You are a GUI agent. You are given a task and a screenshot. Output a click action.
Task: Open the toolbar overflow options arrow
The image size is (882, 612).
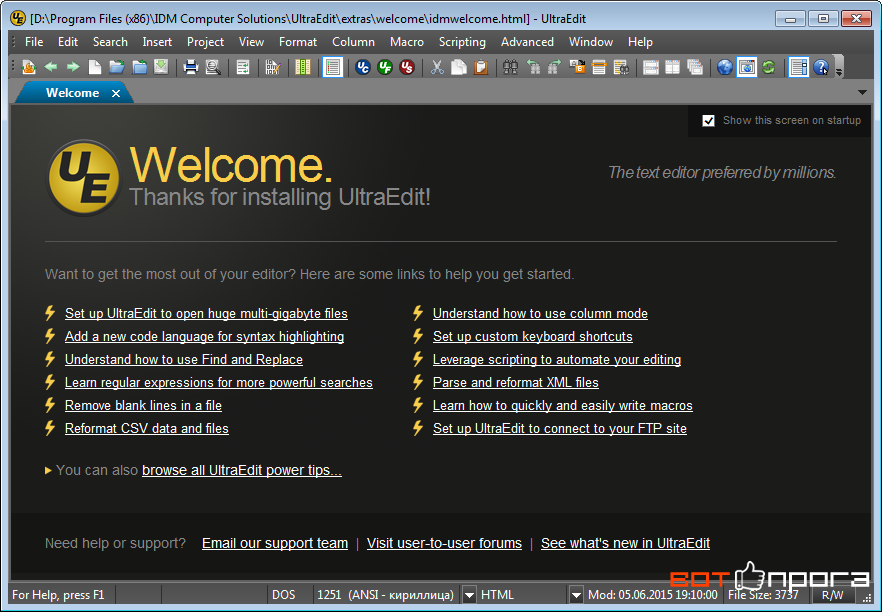click(839, 72)
